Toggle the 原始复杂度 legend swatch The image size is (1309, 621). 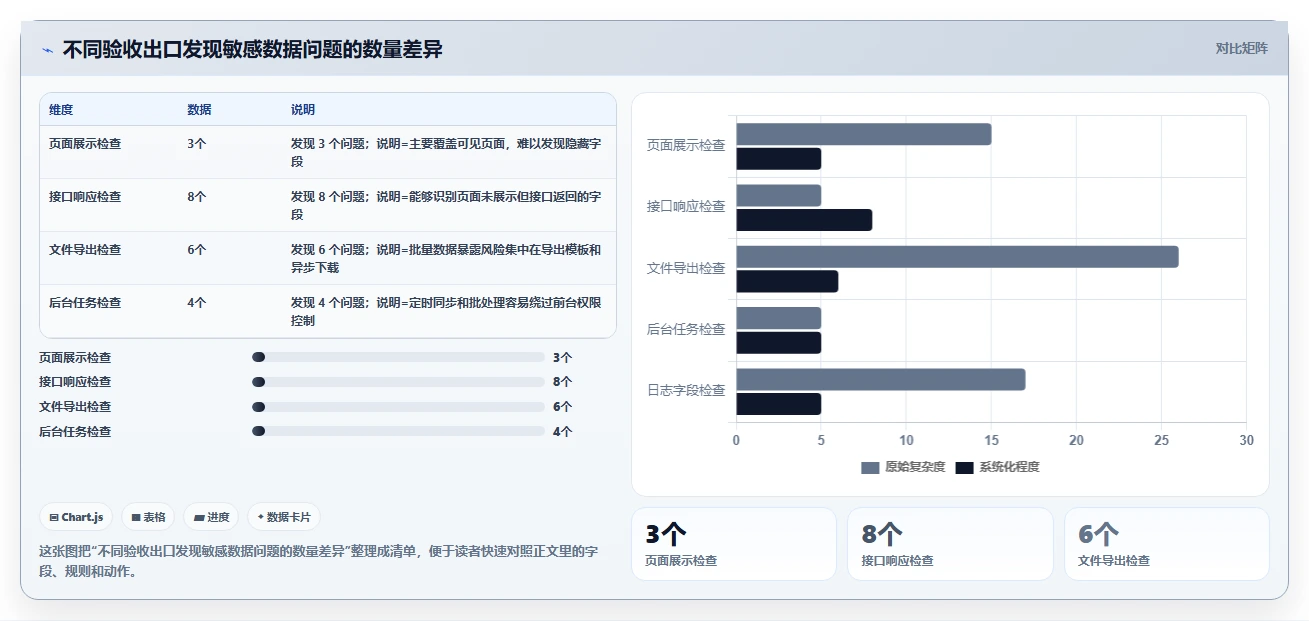tap(870, 467)
